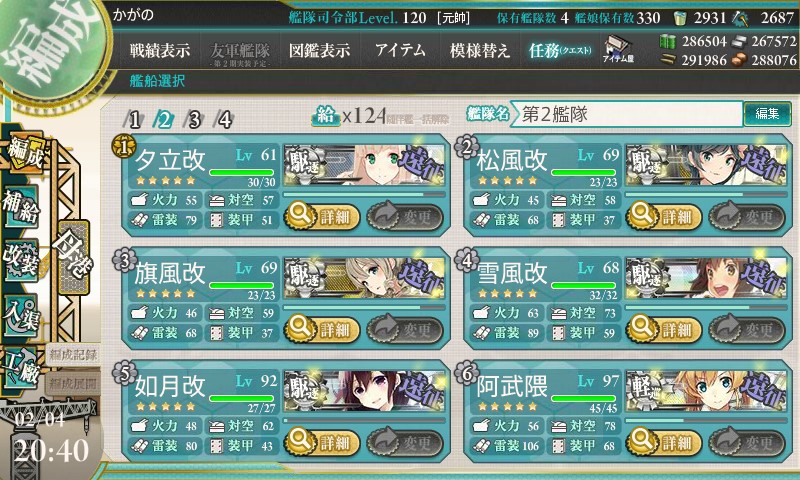Switch to fleet tab 3
Viewport: 800px width, 480px height.
[194, 120]
